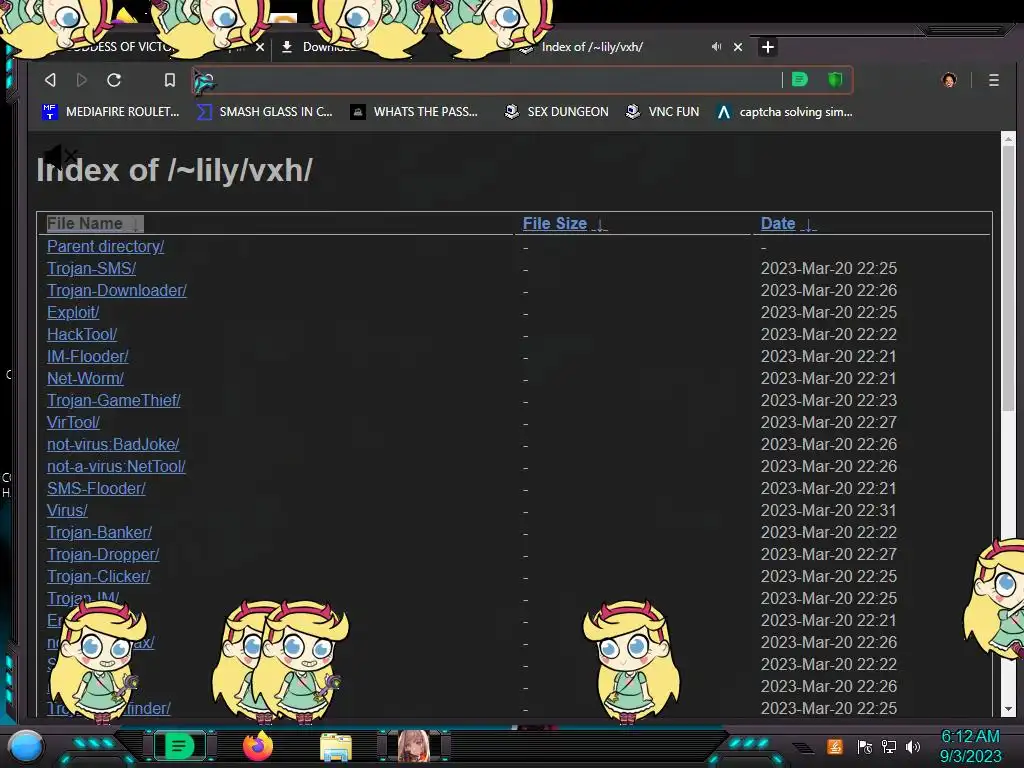The height and width of the screenshot is (768, 1024).
Task: Open WHATS THE PASS... bookmark
Action: (414, 112)
